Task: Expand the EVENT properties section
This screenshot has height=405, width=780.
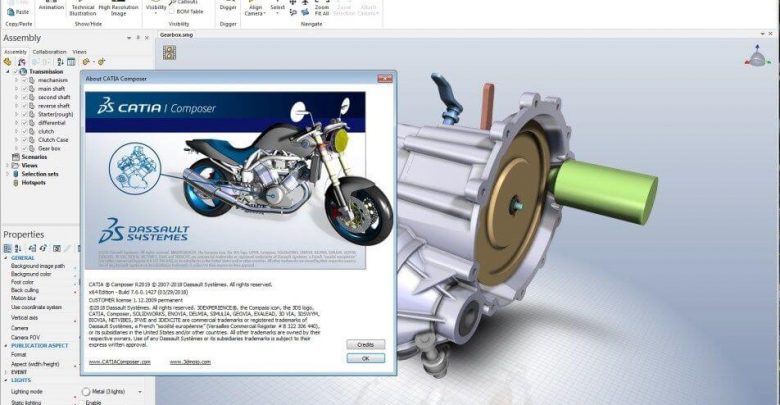Action: [6, 372]
